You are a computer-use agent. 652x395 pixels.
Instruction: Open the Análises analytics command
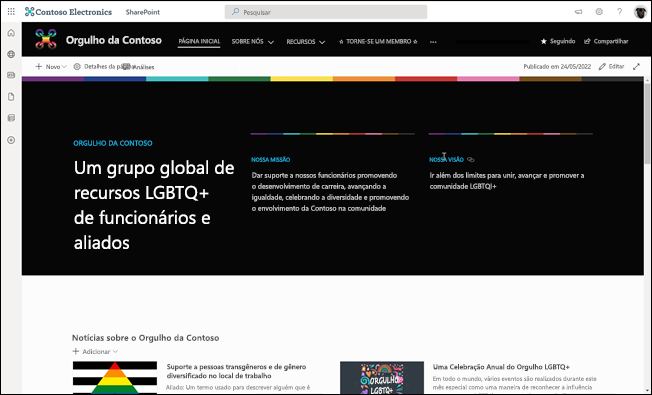139,67
